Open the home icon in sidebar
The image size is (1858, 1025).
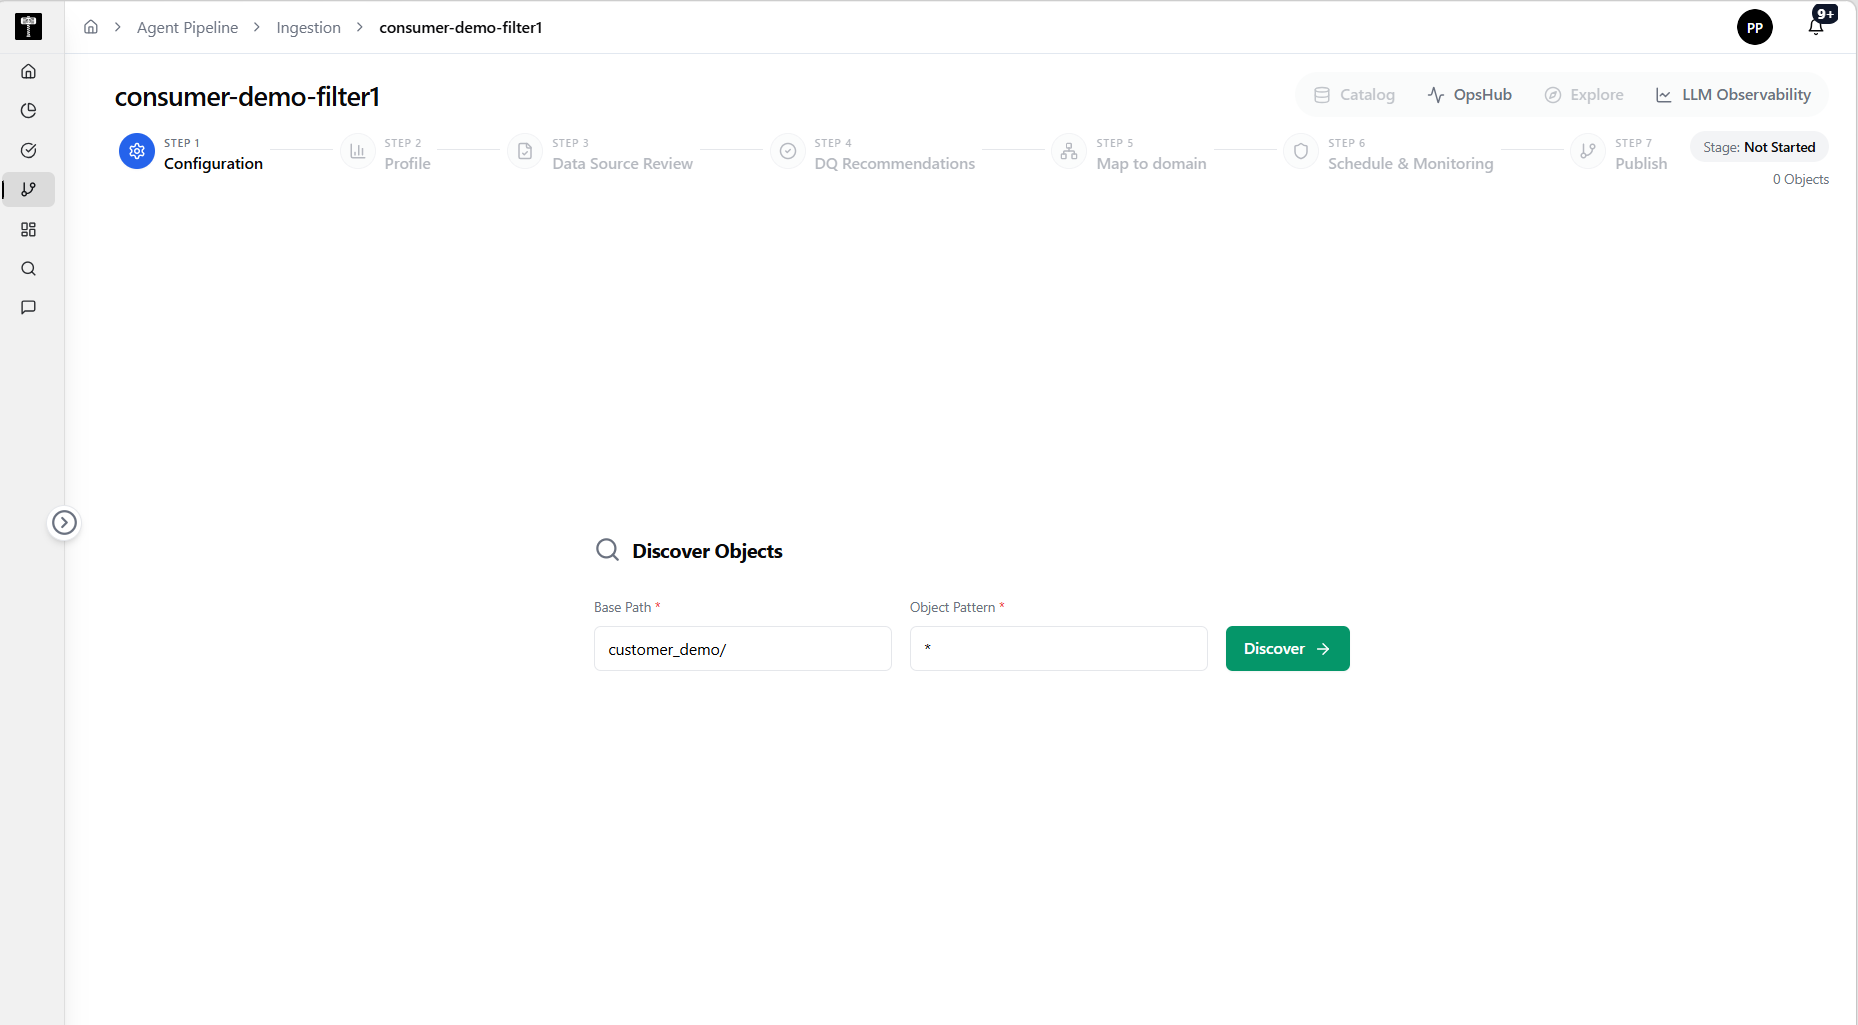click(29, 71)
